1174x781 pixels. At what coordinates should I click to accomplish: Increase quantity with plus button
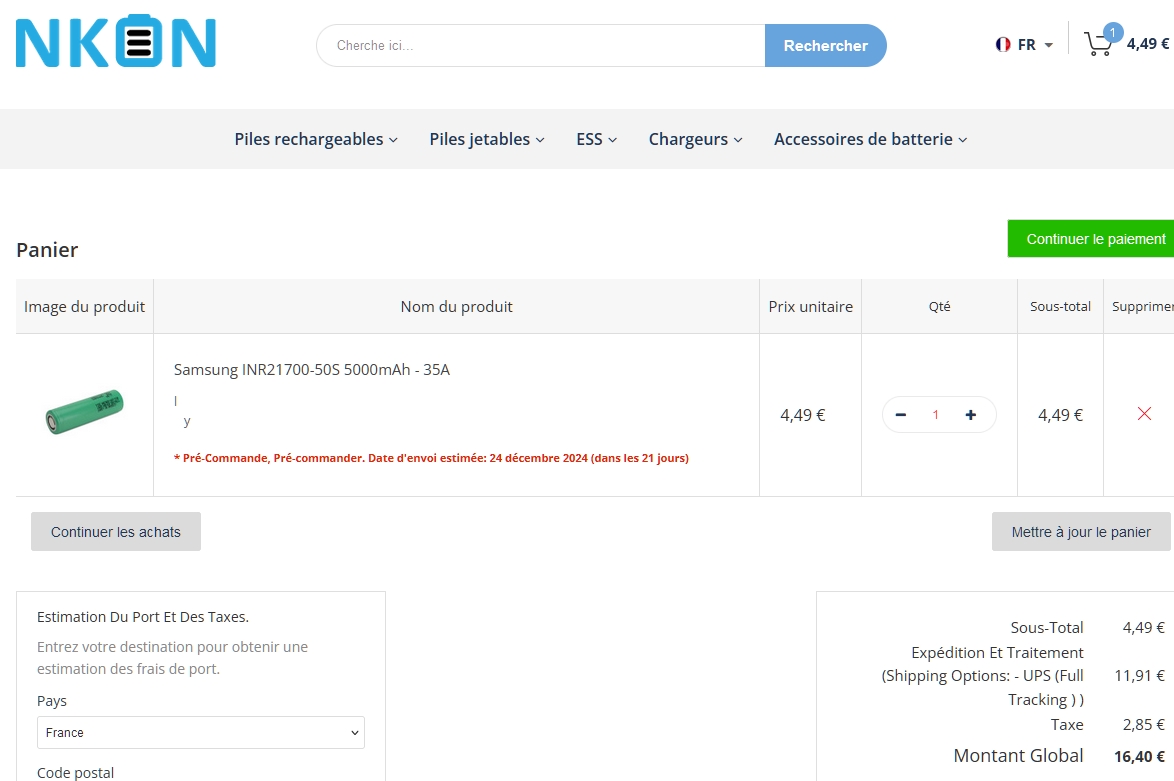tap(970, 415)
